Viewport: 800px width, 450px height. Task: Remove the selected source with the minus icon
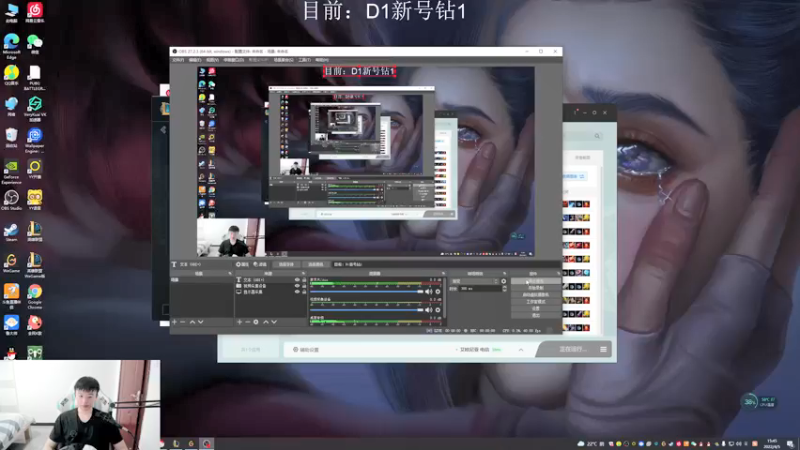click(x=247, y=322)
